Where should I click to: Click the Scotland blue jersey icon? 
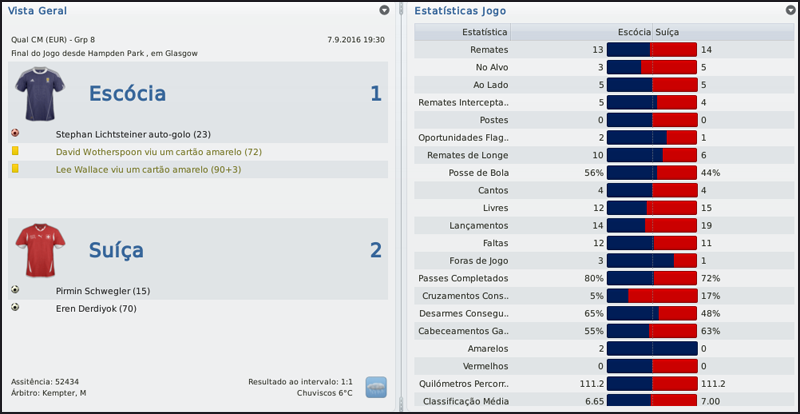(x=38, y=93)
